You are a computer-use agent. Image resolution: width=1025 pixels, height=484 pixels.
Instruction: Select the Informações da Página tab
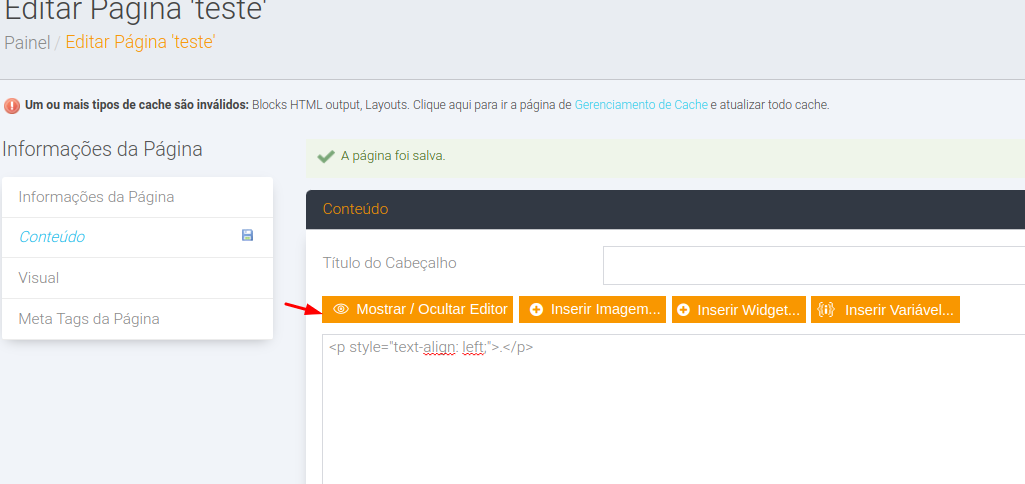click(x=137, y=197)
